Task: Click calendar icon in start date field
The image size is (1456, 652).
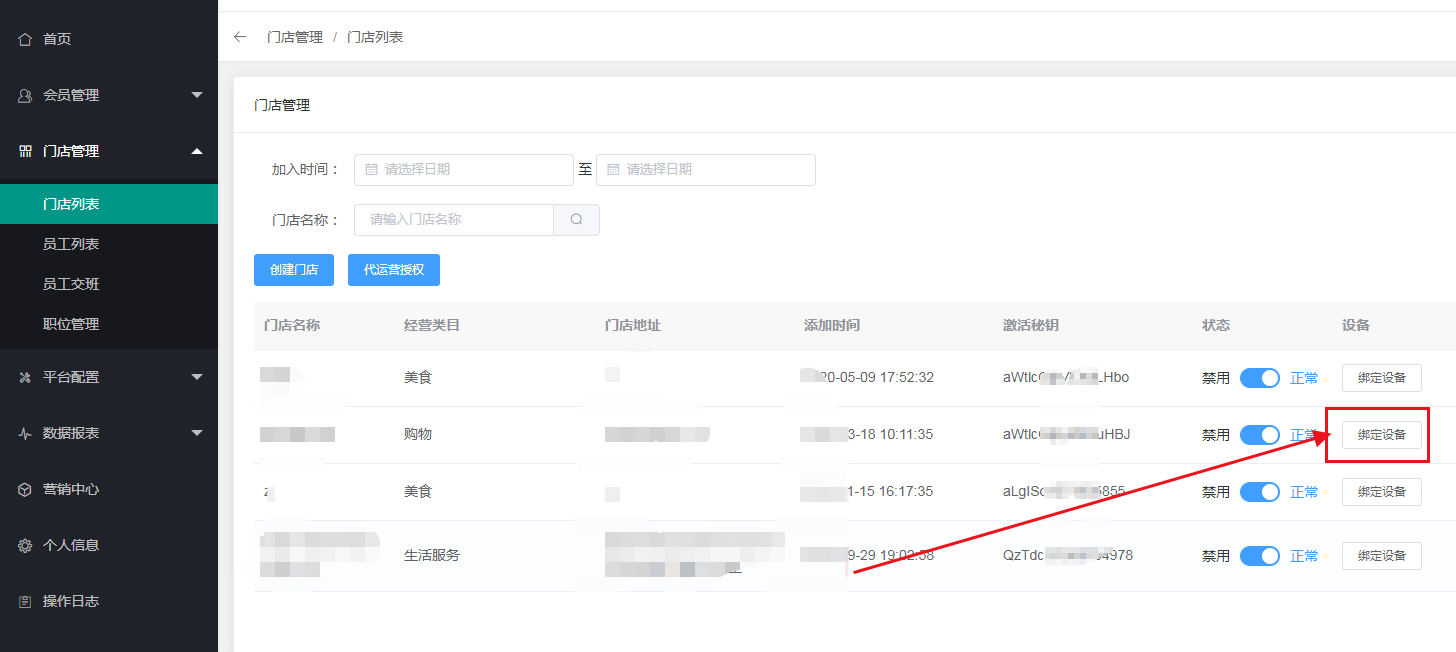Action: (x=371, y=170)
